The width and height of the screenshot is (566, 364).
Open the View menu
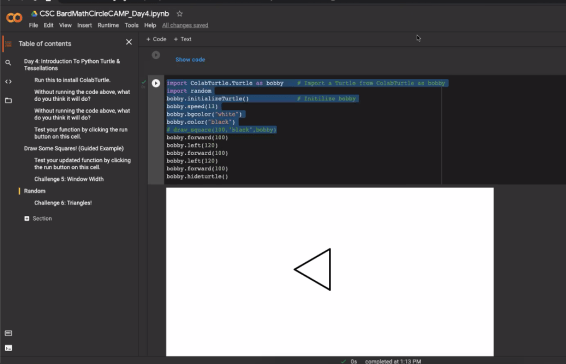coord(65,25)
